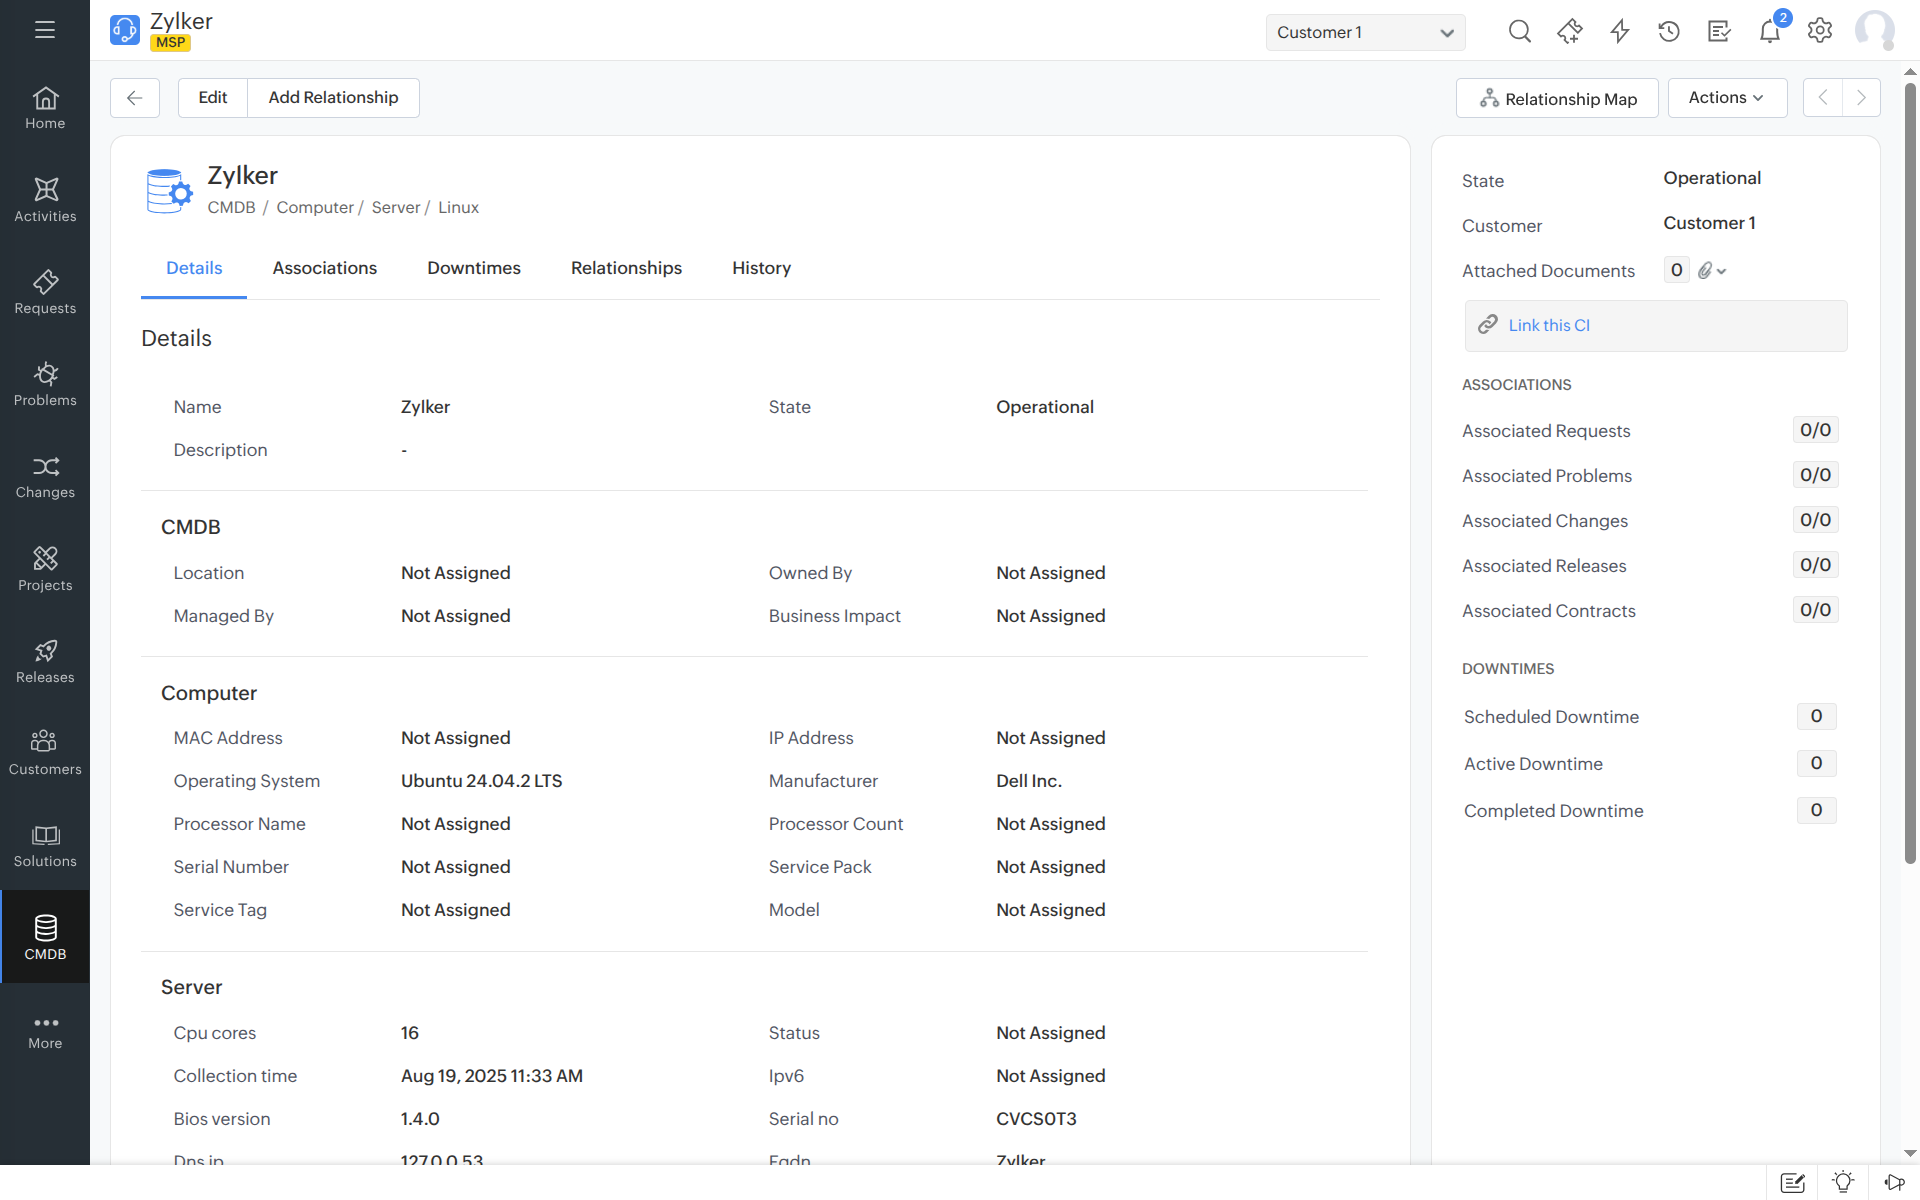The image size is (1920, 1200).
Task: Click the Add Relationship button
Action: coord(333,97)
